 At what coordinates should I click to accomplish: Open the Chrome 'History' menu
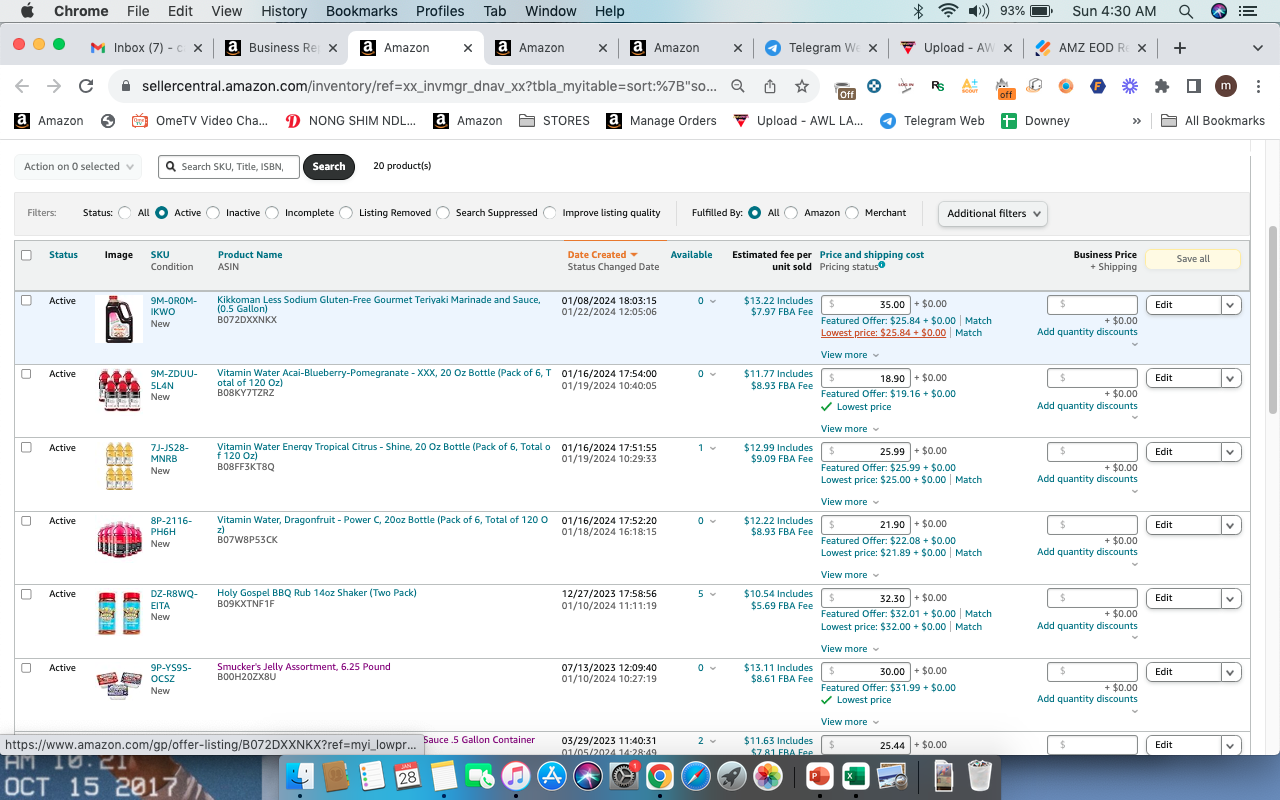click(x=284, y=11)
